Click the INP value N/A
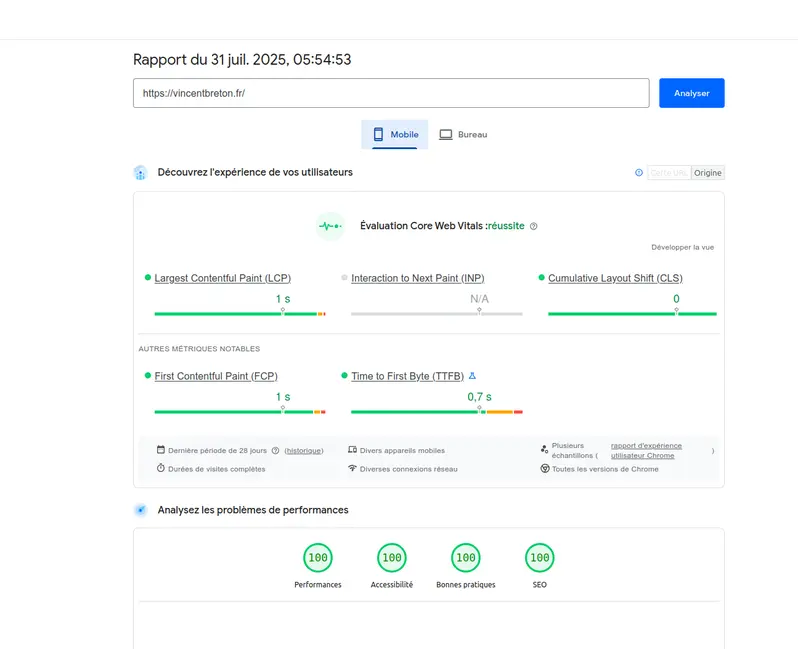Screen dimensions: 798x649 [479, 299]
